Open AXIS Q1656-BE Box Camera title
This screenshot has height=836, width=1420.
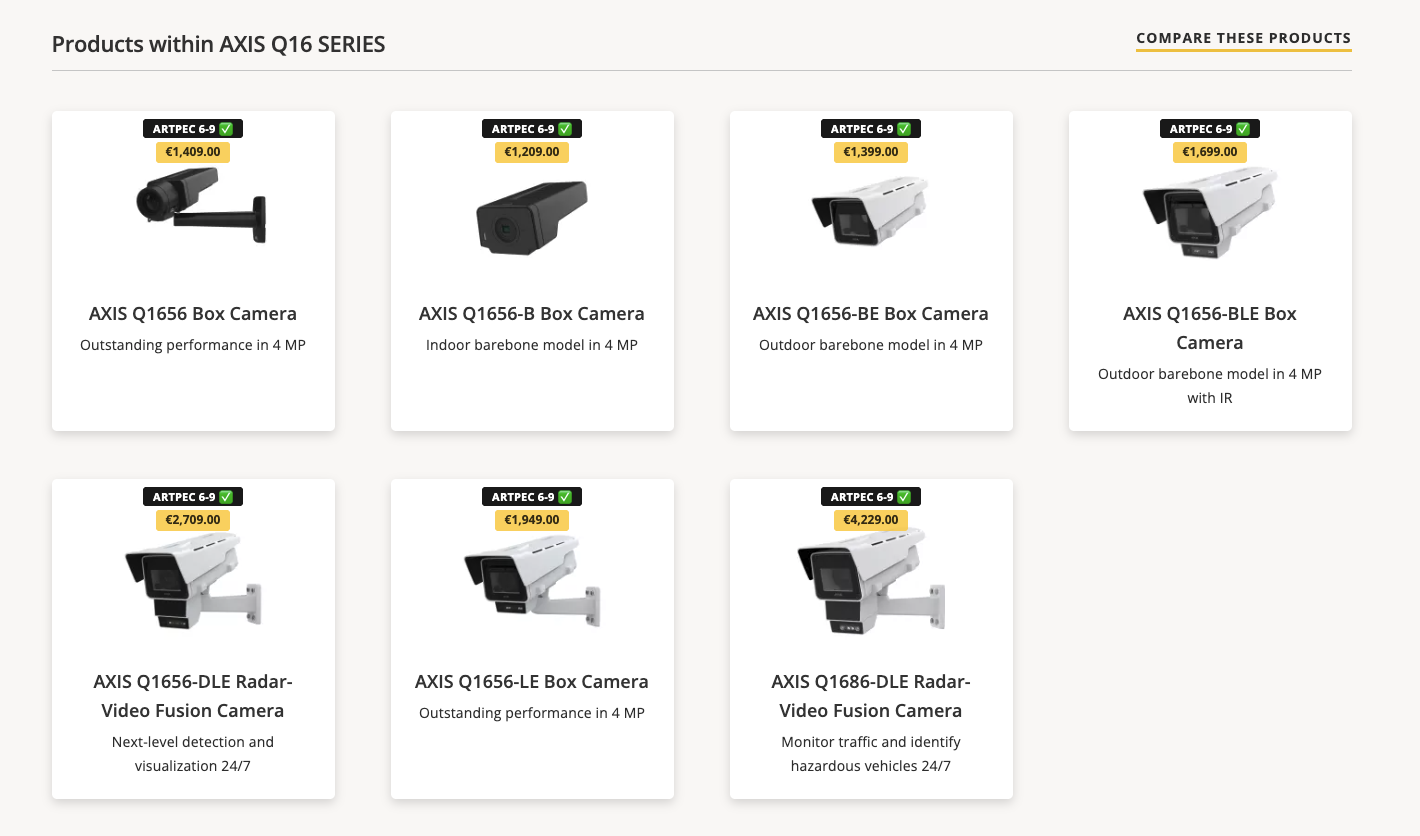pyautogui.click(x=871, y=313)
